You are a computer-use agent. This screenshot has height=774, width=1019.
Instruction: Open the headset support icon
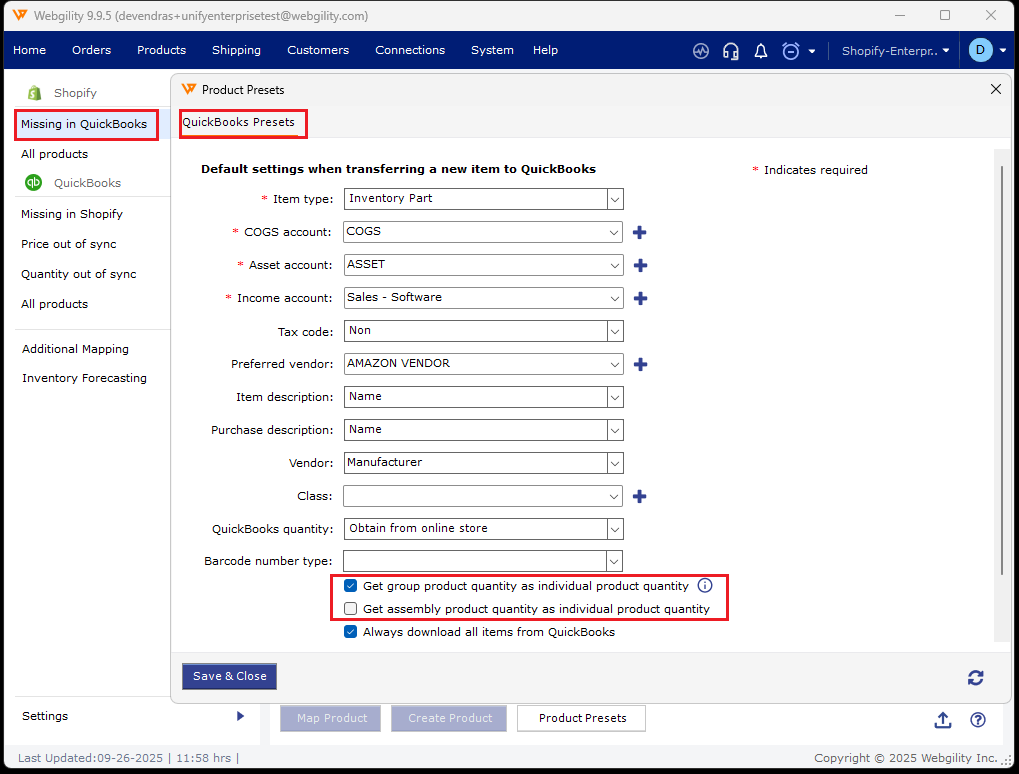tap(731, 51)
